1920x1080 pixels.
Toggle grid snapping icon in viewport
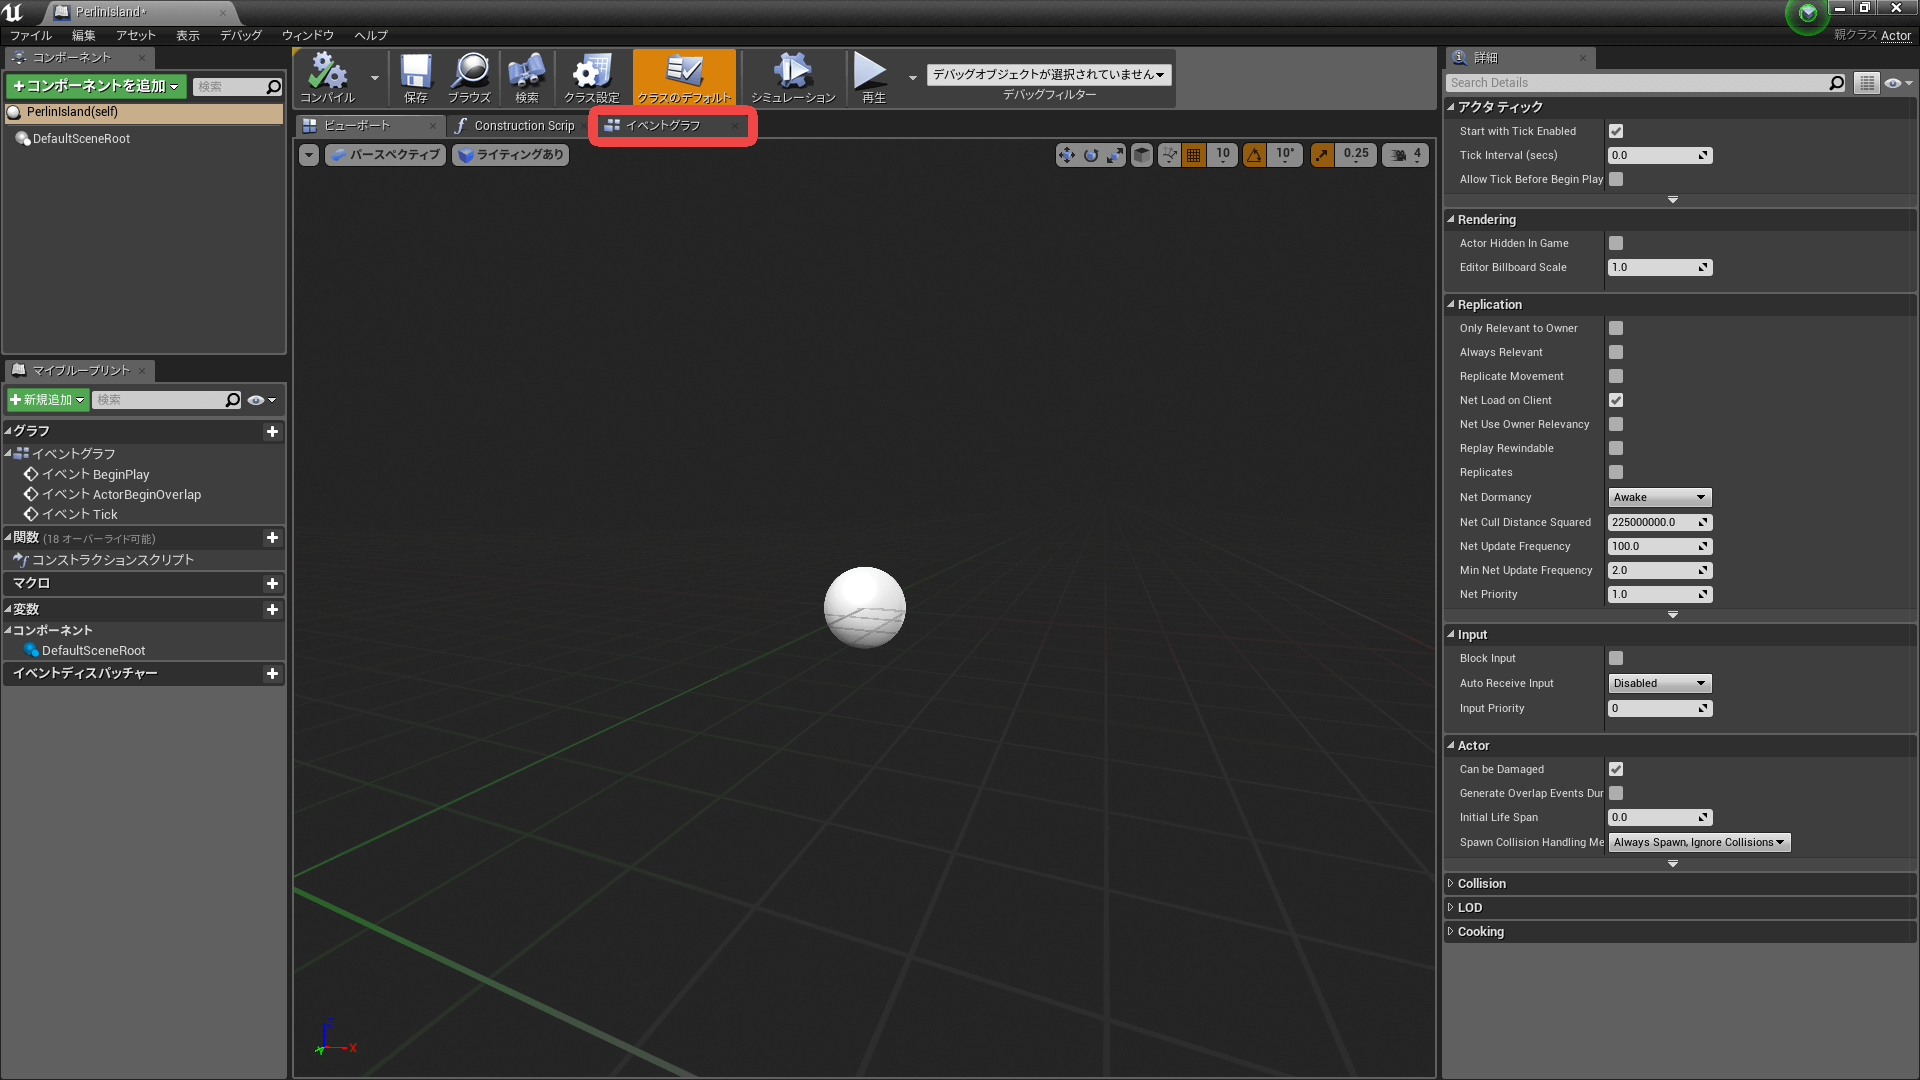[1193, 155]
